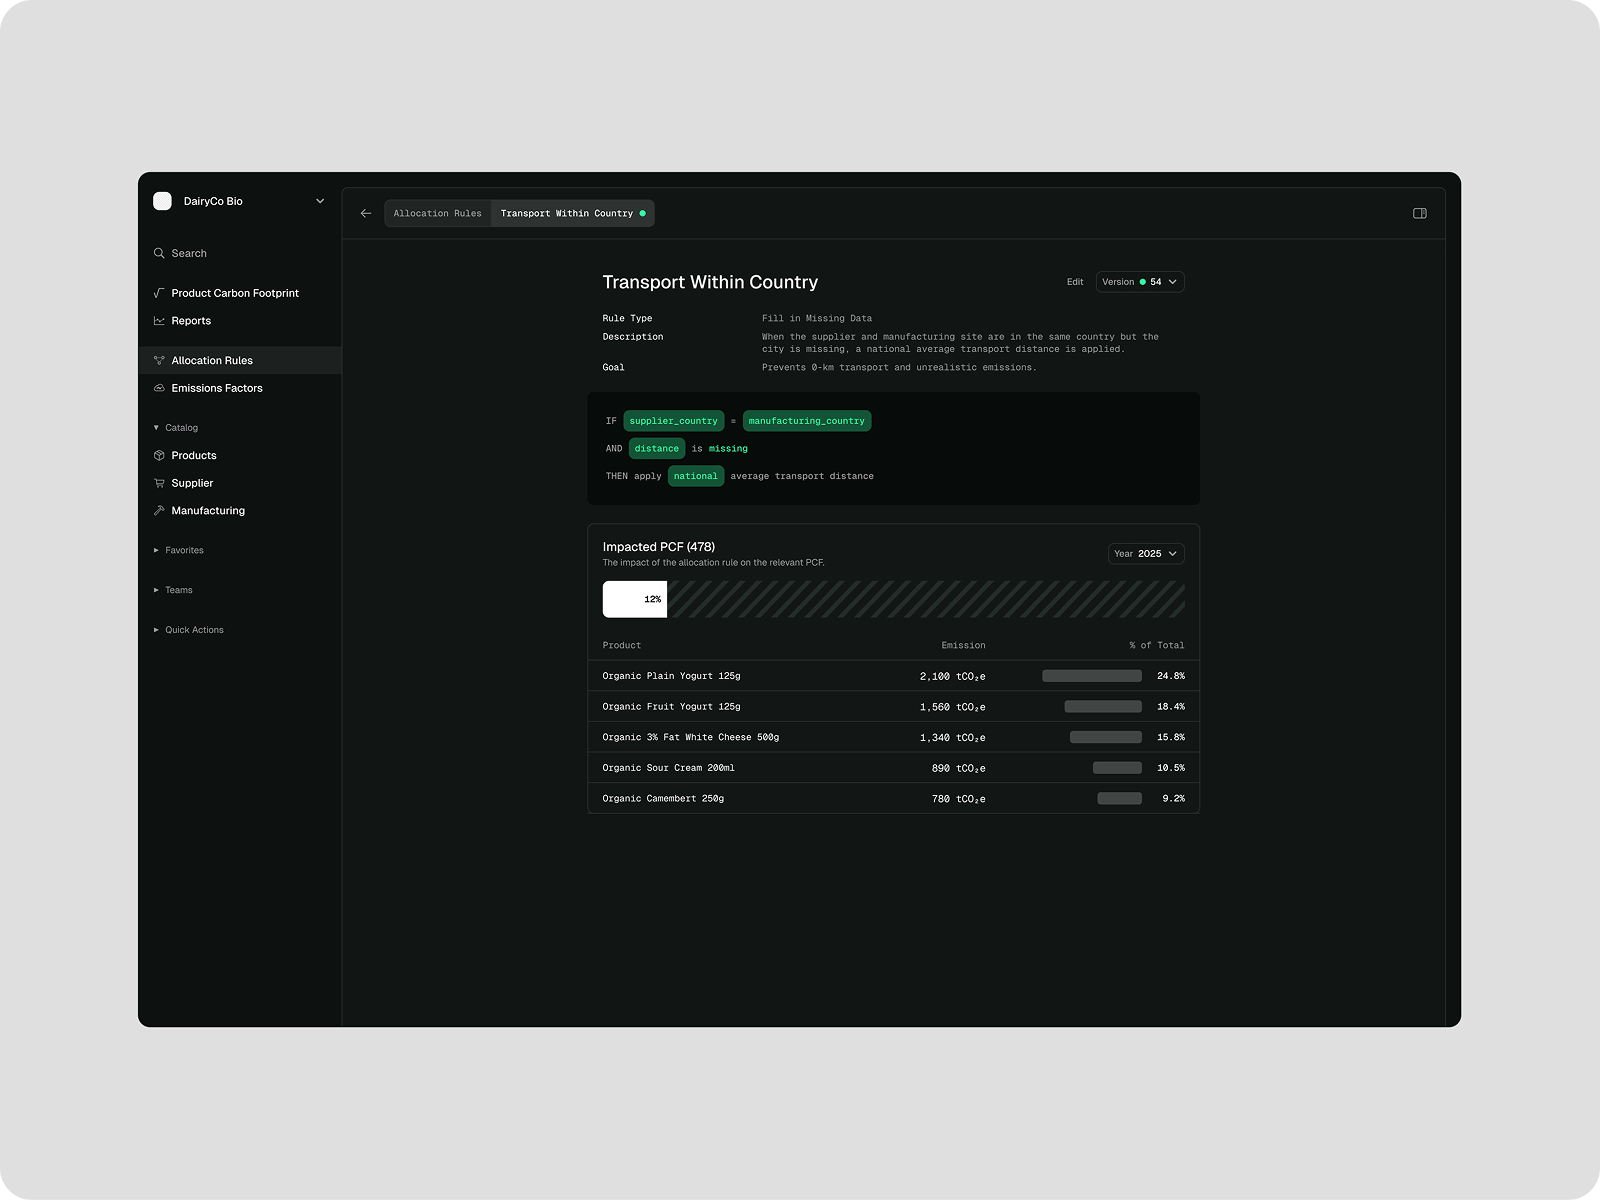Screen dimensions: 1600x1200
Task: Open the Year 2025 dropdown
Action: pyautogui.click(x=1146, y=553)
